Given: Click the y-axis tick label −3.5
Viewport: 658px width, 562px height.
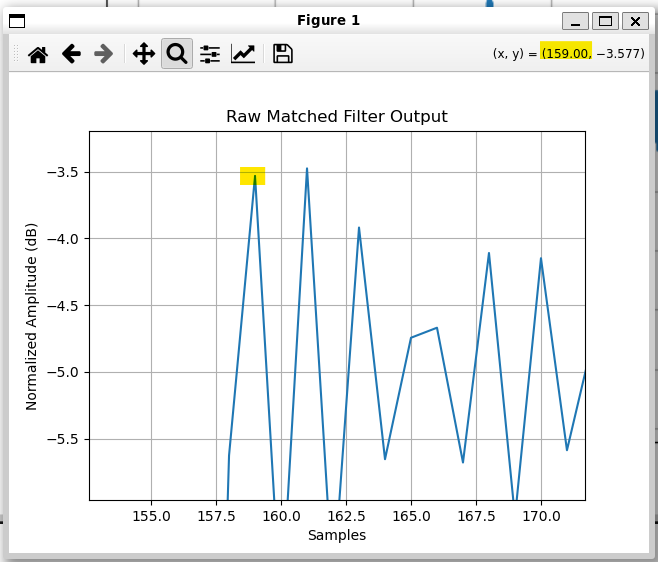Looking at the screenshot, I should [63, 173].
